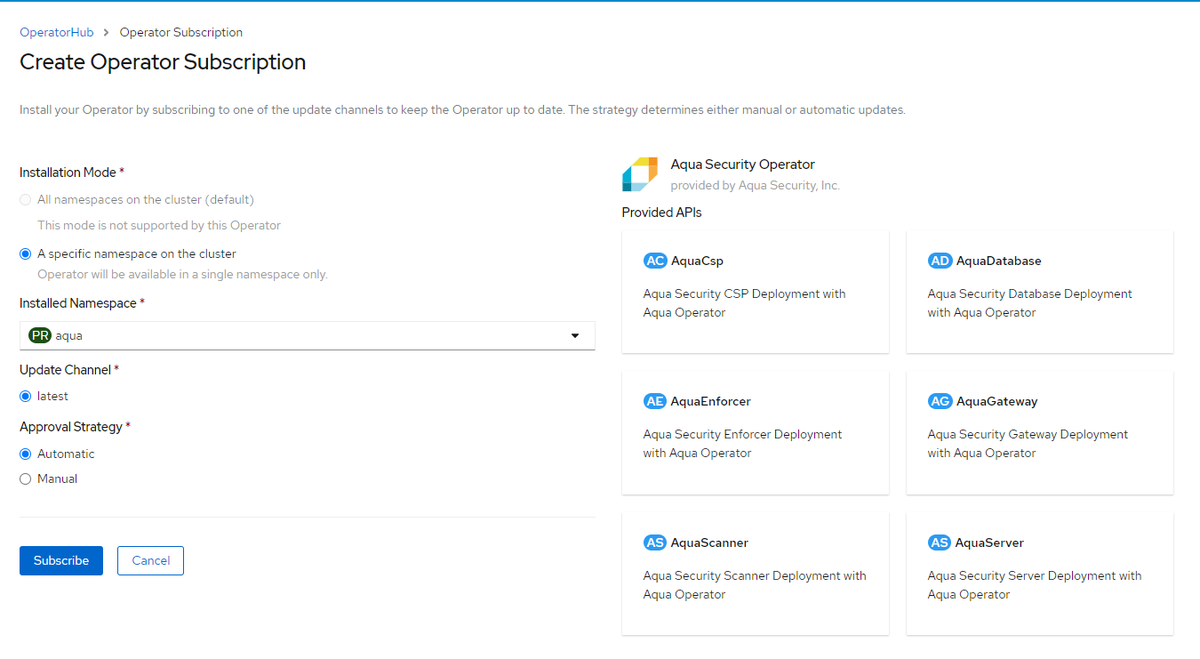1200x659 pixels.
Task: Click the PR project badge beside aqua
Action: click(40, 336)
